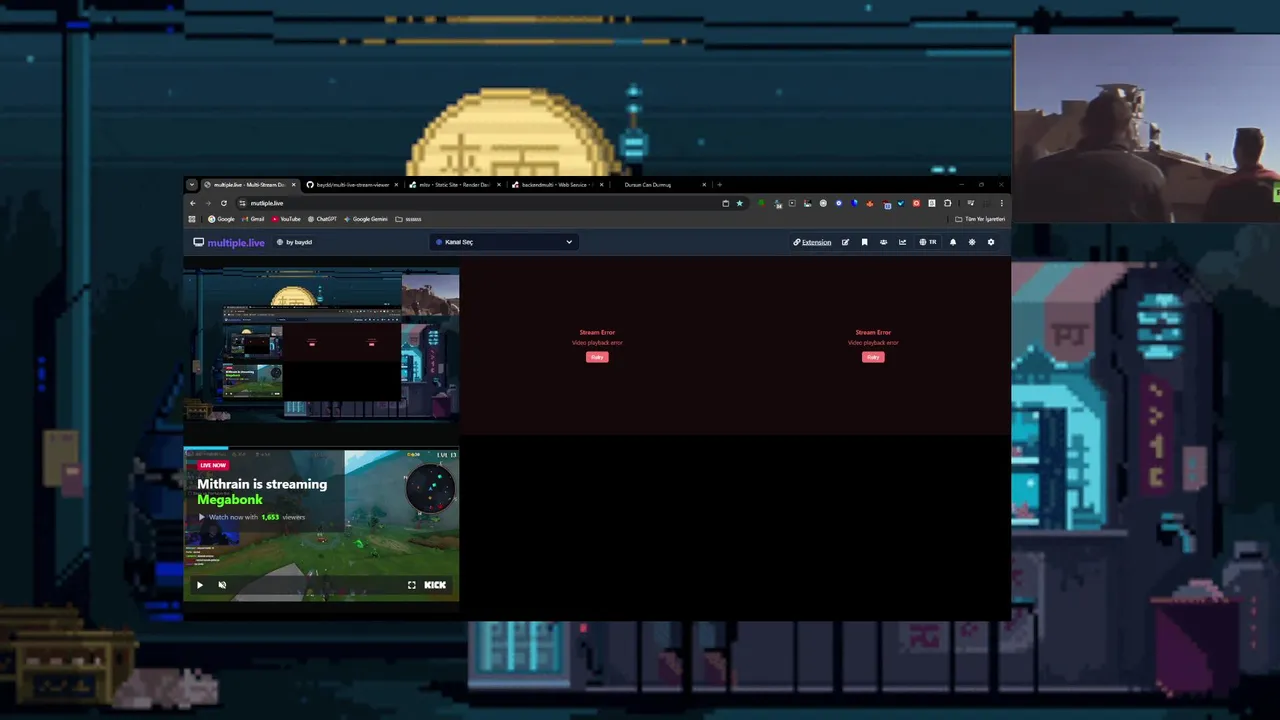1280x720 pixels.
Task: Reload the page
Action: (x=224, y=203)
